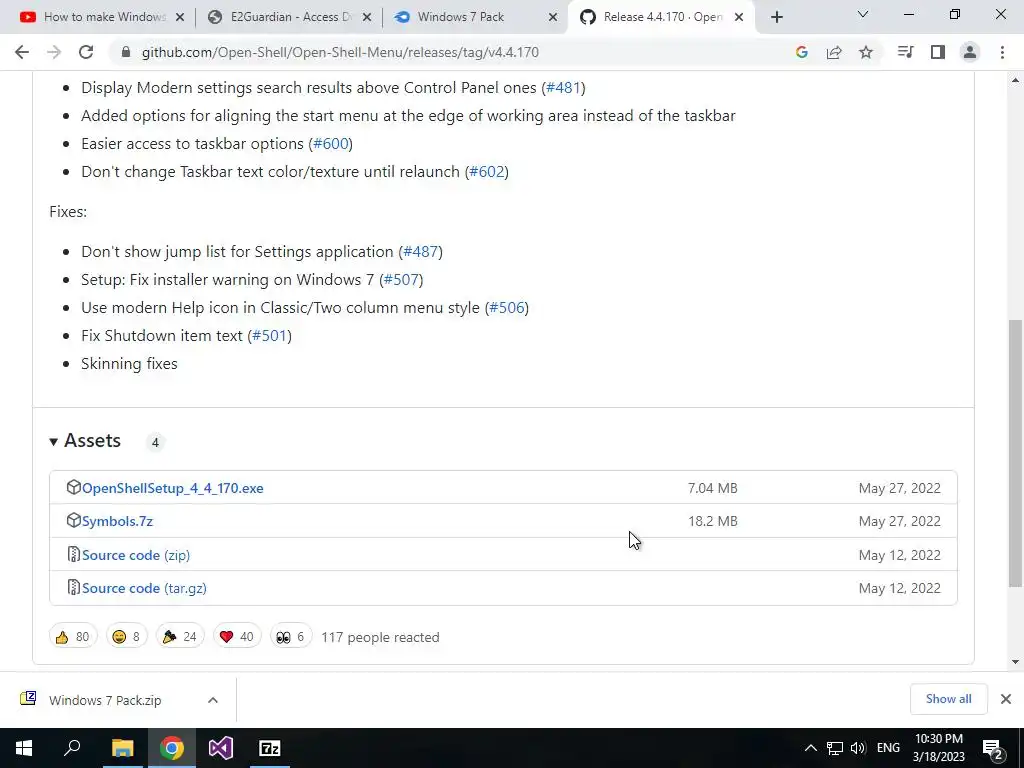Click the page vertical scrollbar thumb
Viewport: 1024px width, 768px height.
[1015, 453]
